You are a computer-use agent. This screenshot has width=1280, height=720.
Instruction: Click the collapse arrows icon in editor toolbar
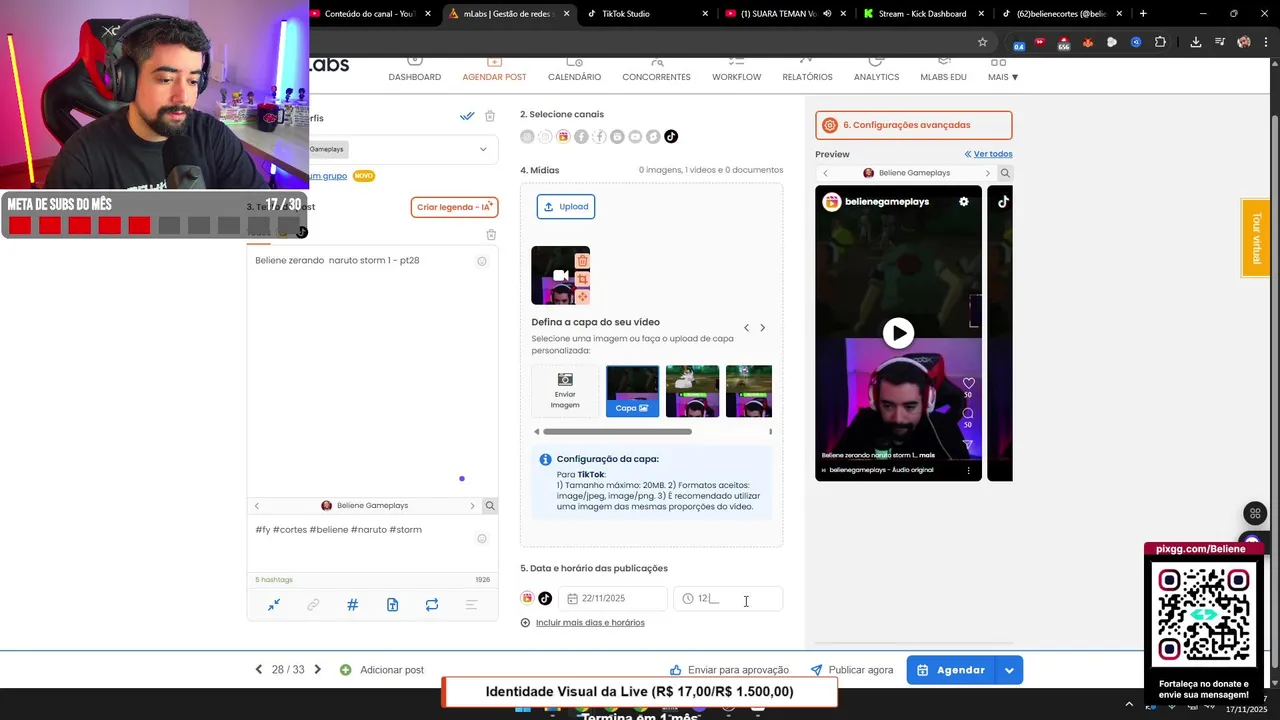click(x=273, y=605)
